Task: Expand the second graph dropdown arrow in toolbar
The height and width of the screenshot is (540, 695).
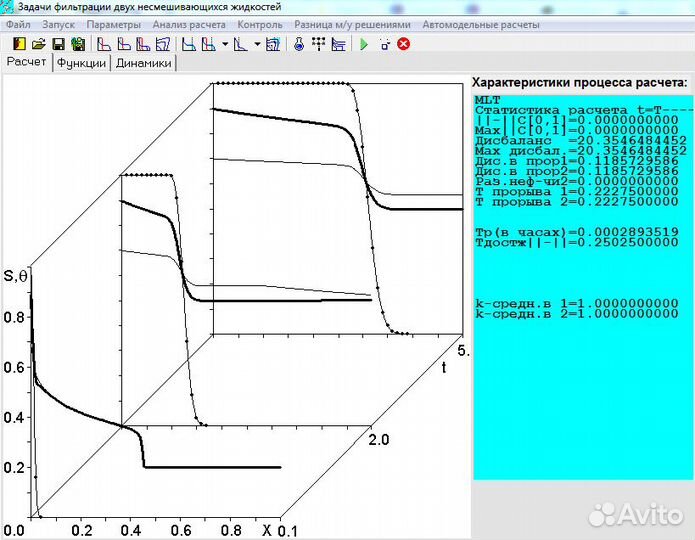Action: pyautogui.click(x=258, y=44)
